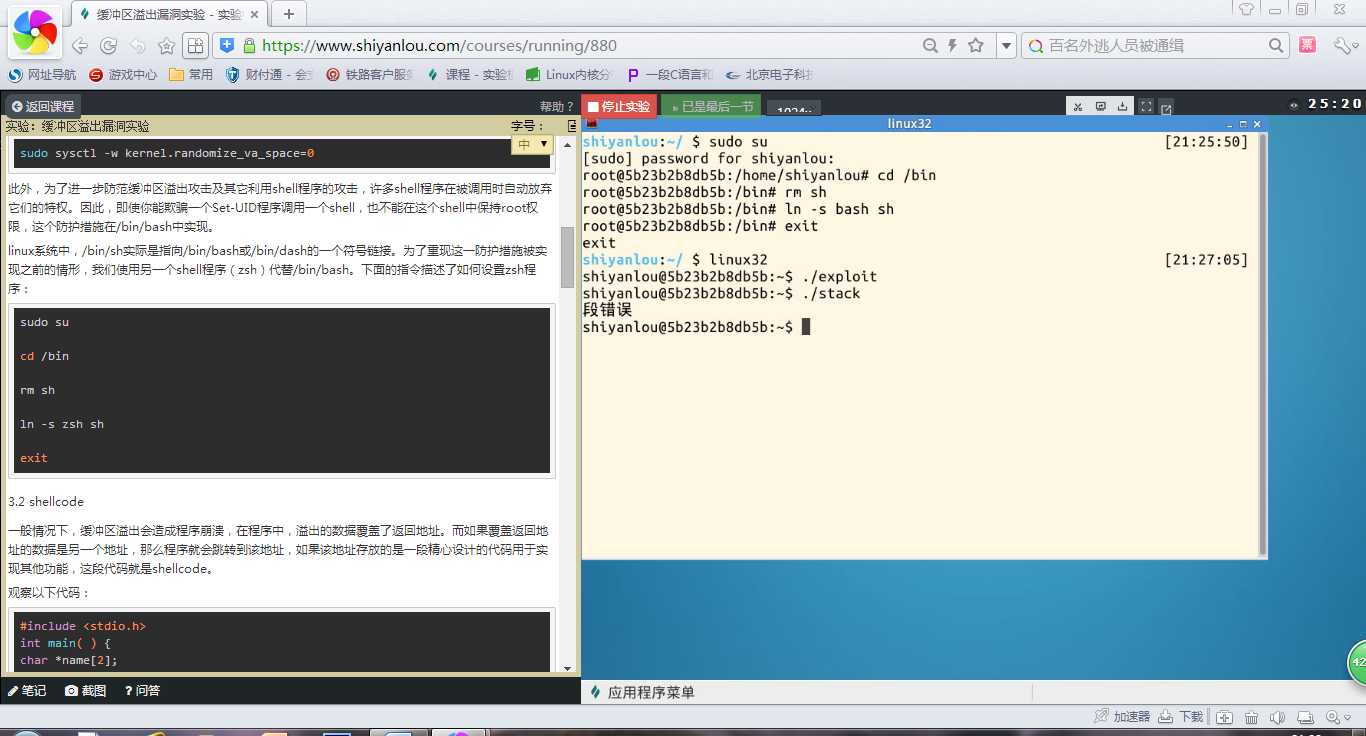
Task: Open 应用程序菜单 applications menu
Action: click(642, 692)
